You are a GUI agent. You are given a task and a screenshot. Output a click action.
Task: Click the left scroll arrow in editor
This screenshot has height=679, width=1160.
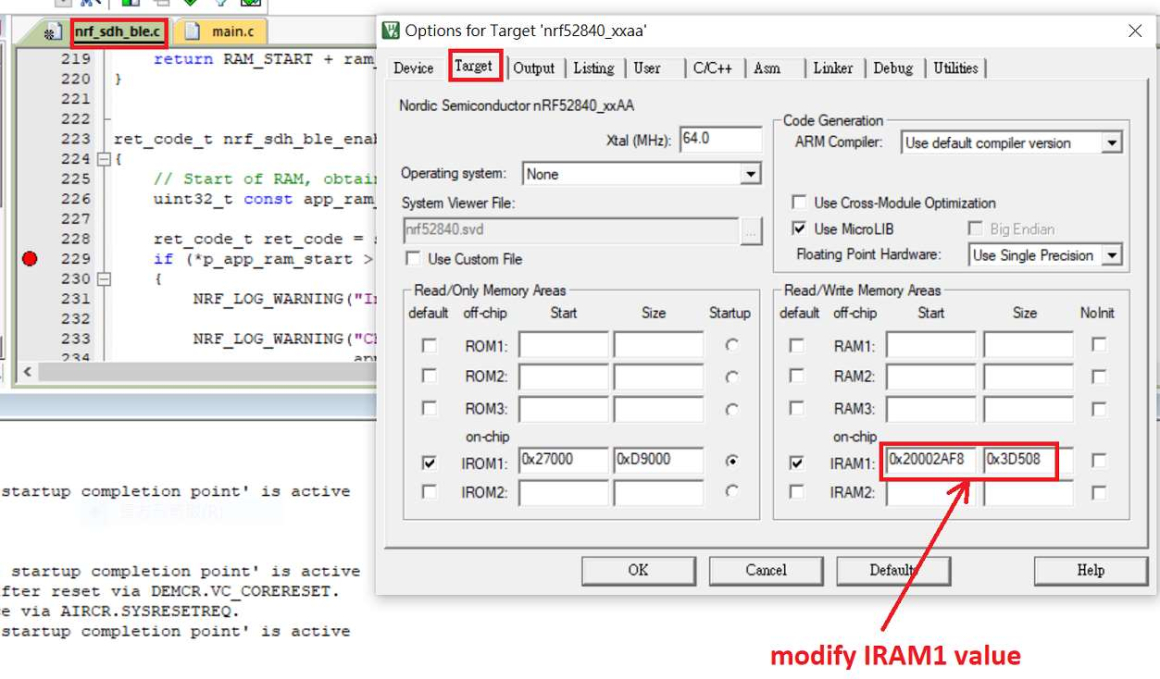[26, 372]
